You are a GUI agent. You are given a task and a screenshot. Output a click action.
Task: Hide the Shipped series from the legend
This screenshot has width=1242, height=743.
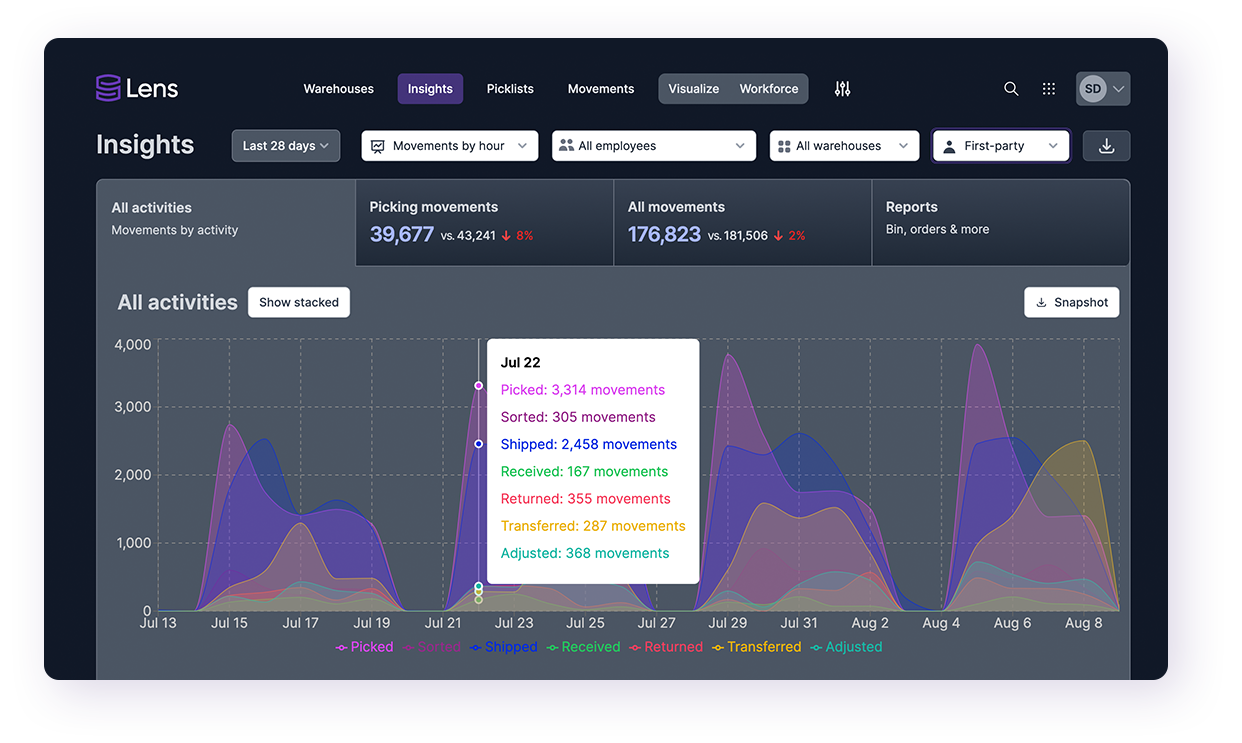point(510,647)
